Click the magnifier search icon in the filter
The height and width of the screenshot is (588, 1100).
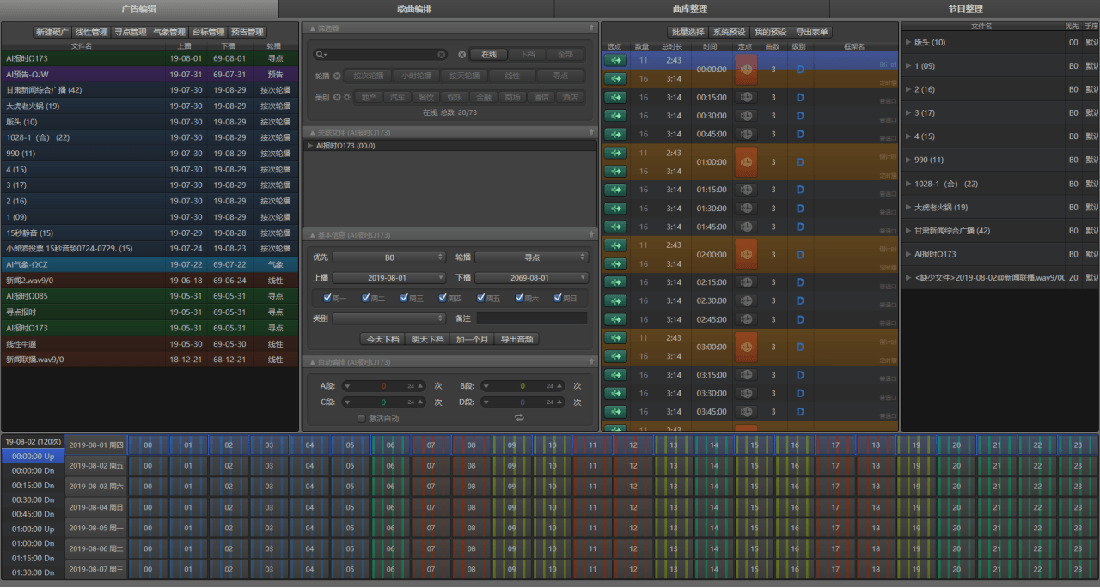pyautogui.click(x=321, y=54)
